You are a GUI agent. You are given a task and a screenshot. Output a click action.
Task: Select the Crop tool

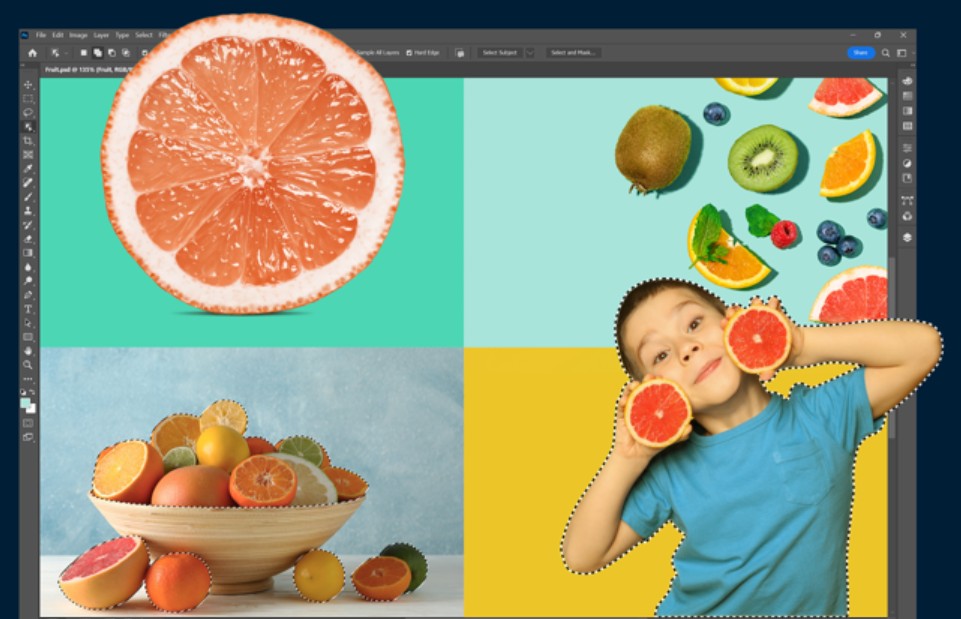click(28, 141)
